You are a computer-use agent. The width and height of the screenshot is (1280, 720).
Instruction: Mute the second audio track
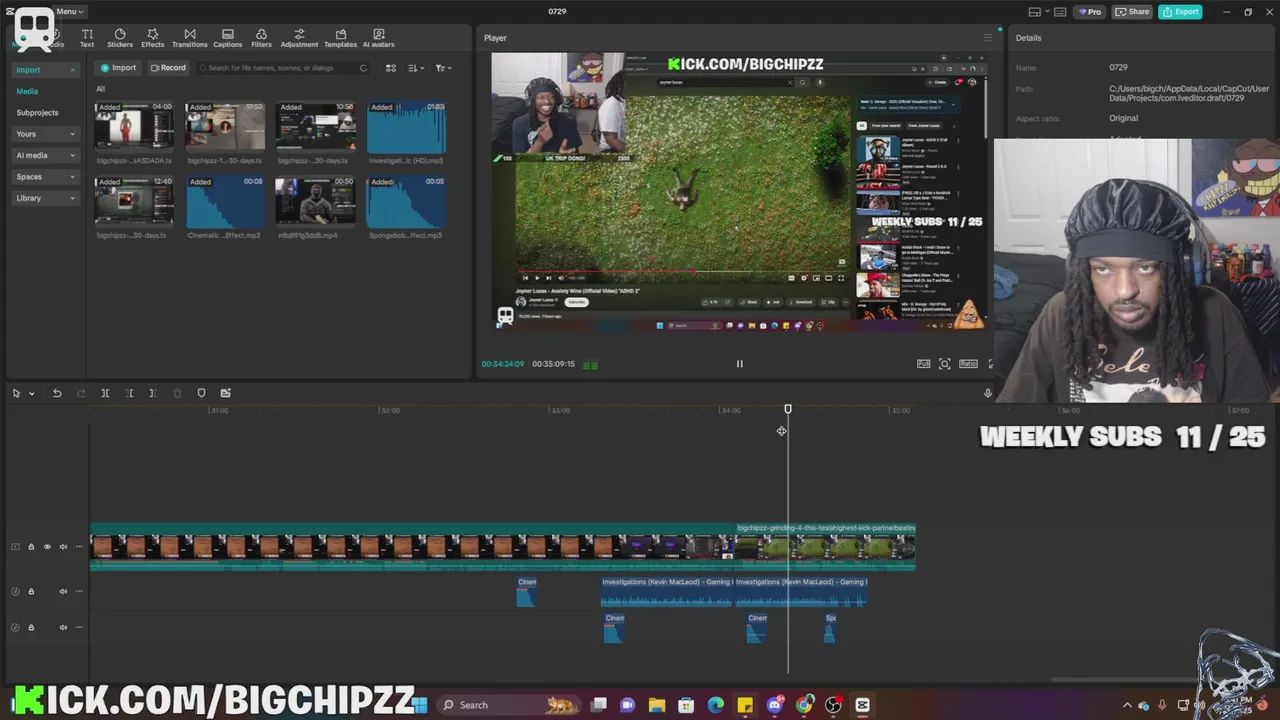click(63, 627)
